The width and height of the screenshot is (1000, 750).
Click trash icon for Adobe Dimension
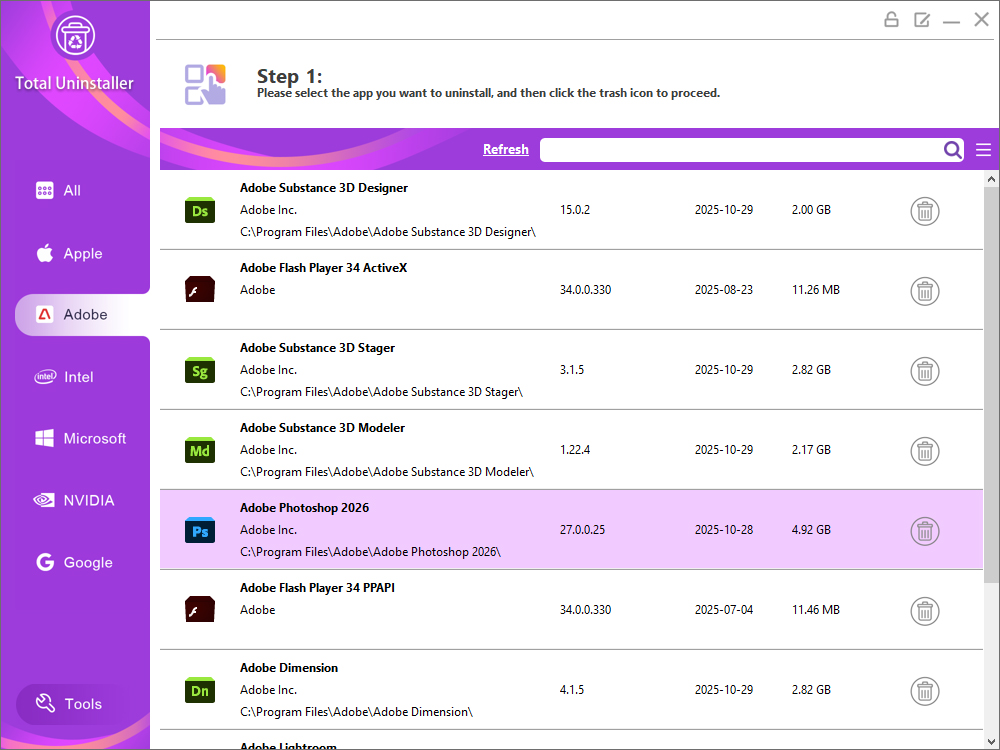click(925, 691)
